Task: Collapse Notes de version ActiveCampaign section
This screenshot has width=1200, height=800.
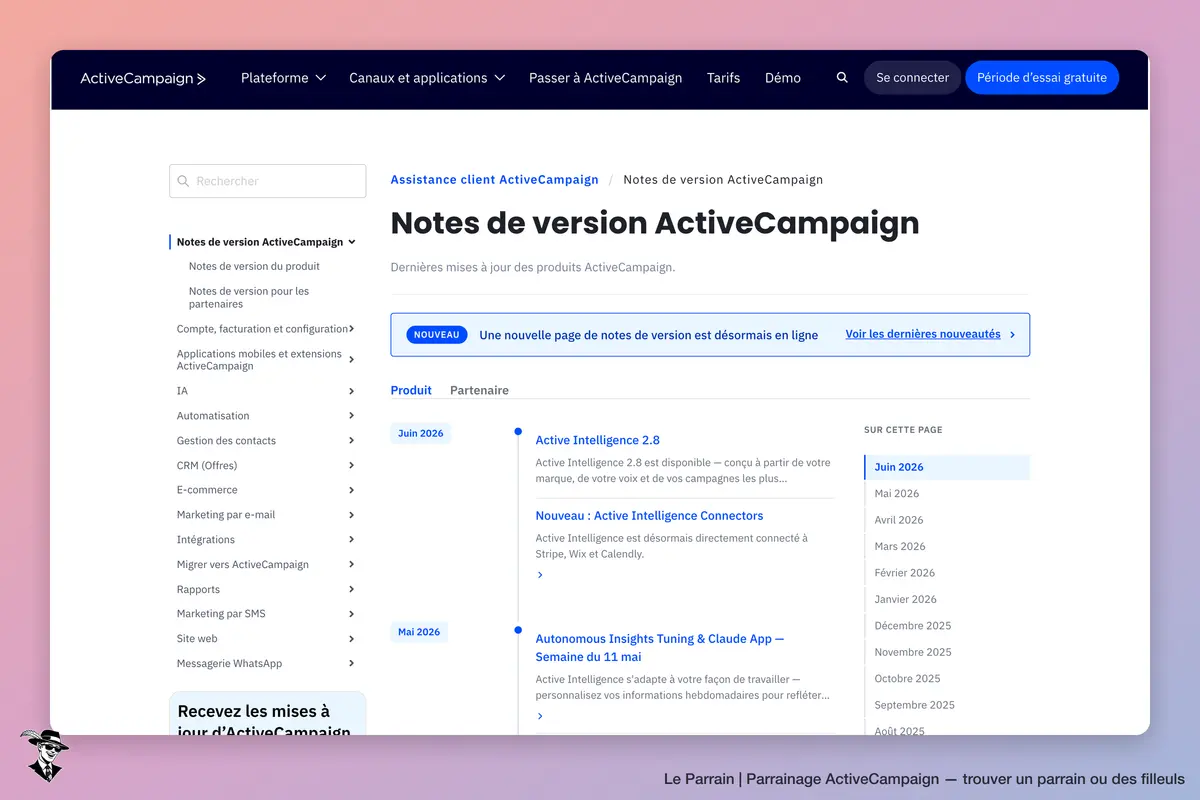Action: [x=352, y=242]
